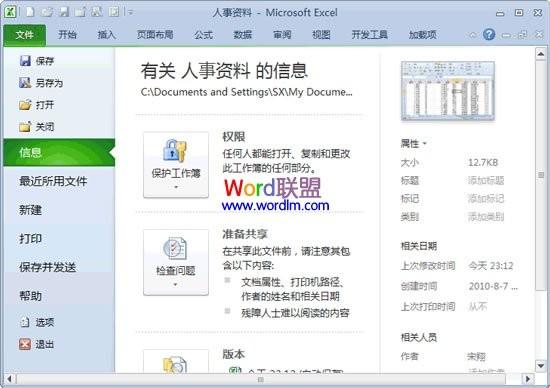
Task: Click the blue Help question mark icon
Action: click(489, 34)
